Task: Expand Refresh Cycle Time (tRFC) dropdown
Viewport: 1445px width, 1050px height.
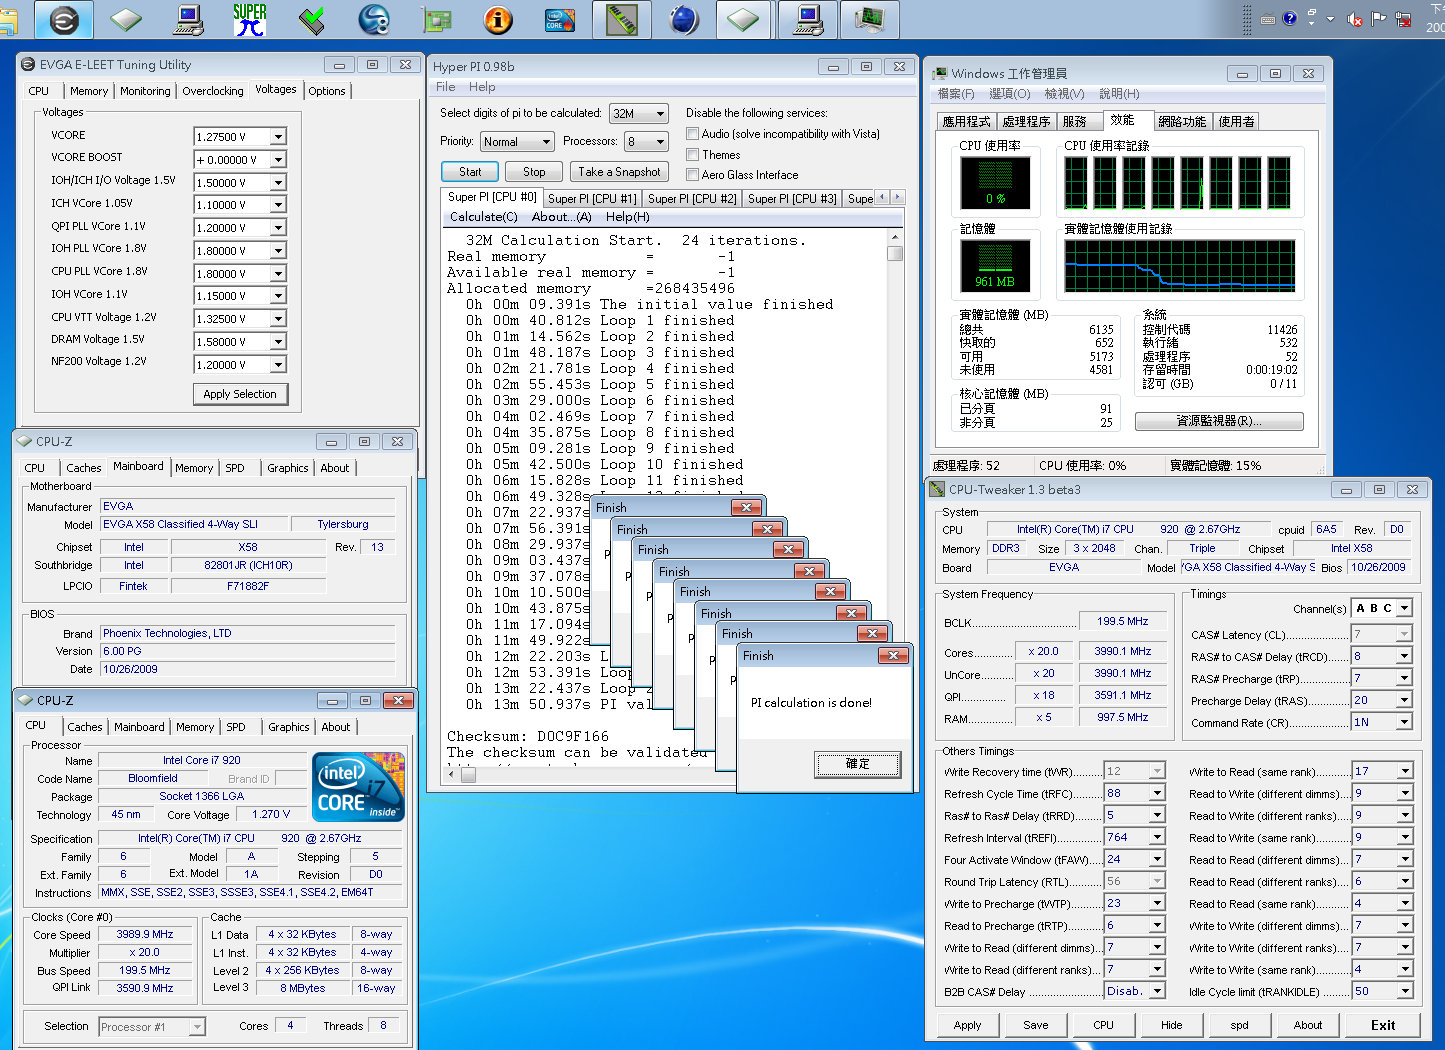Action: click(x=1157, y=793)
